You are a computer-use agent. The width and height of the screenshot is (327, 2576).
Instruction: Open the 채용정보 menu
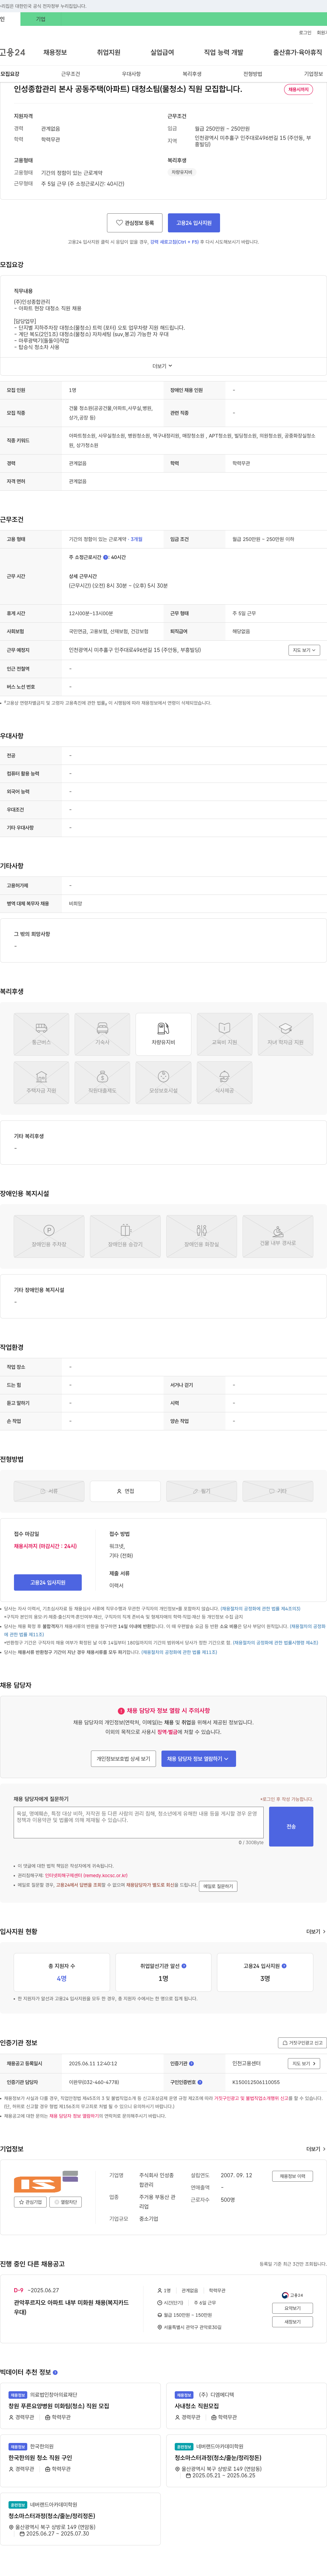55,52
